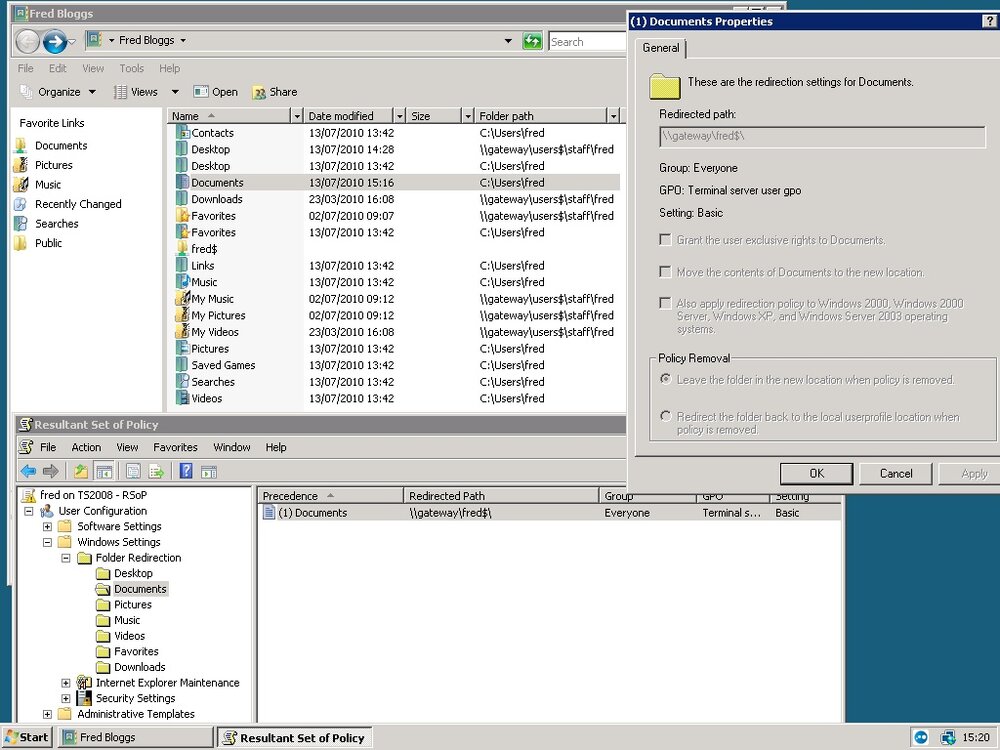Check Grant the user exclusive rights to Documents
Viewport: 1000px width, 750px height.
[x=665, y=240]
